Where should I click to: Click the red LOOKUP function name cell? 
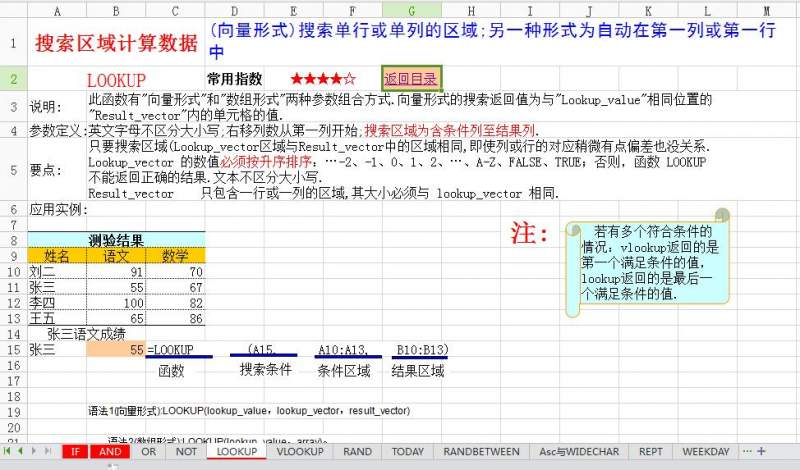[116, 80]
